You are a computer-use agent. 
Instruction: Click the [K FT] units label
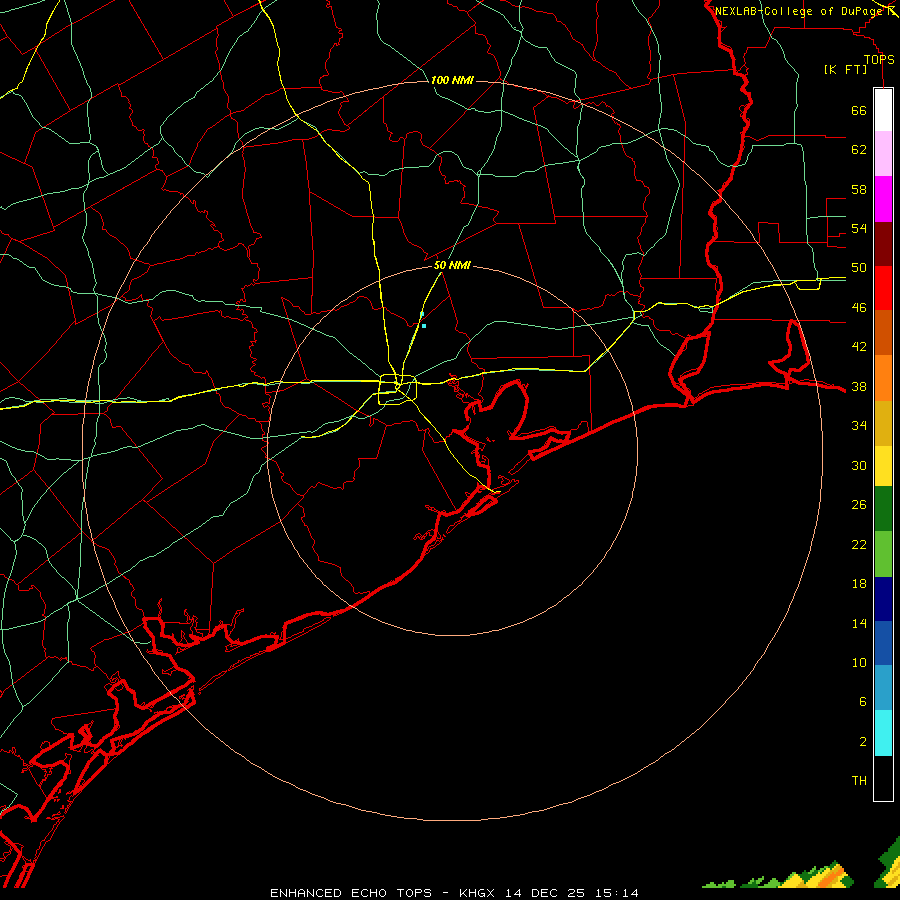(x=845, y=70)
